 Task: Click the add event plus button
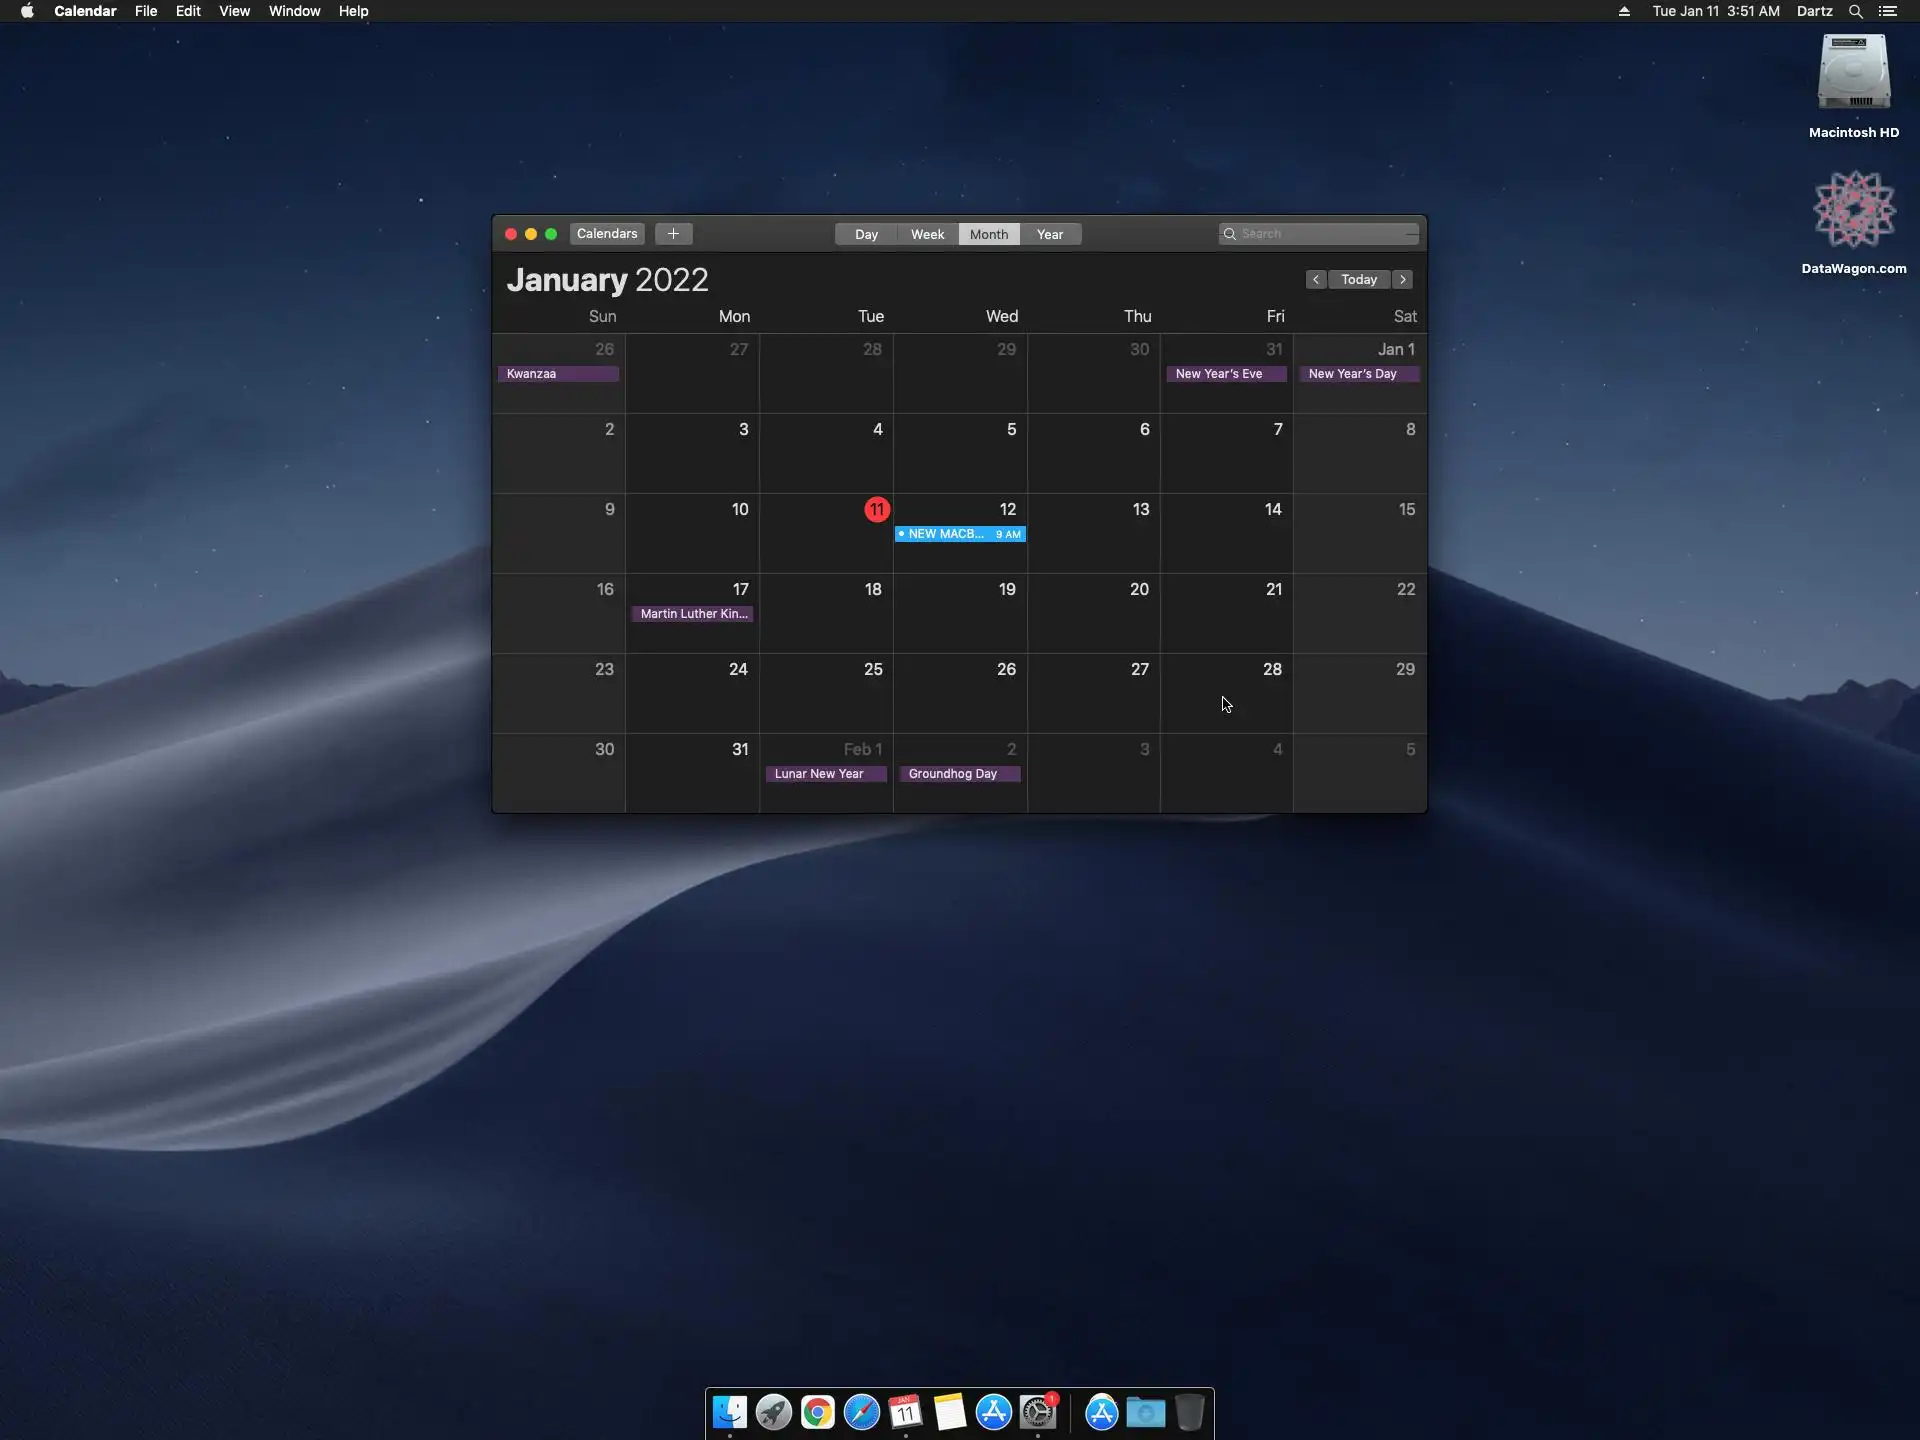[x=673, y=234]
